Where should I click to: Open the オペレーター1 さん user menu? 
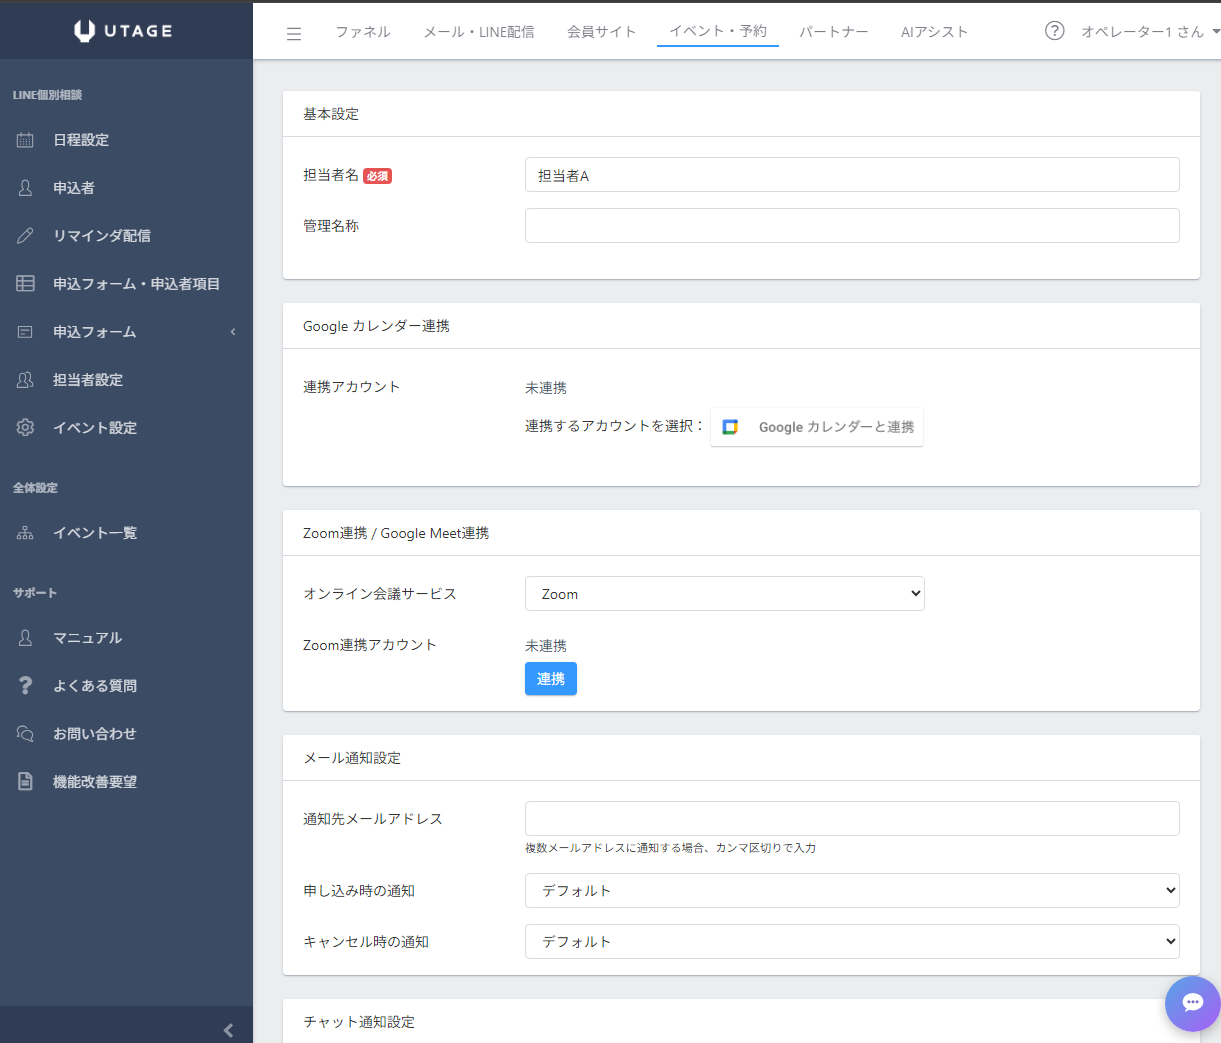click(x=1150, y=32)
